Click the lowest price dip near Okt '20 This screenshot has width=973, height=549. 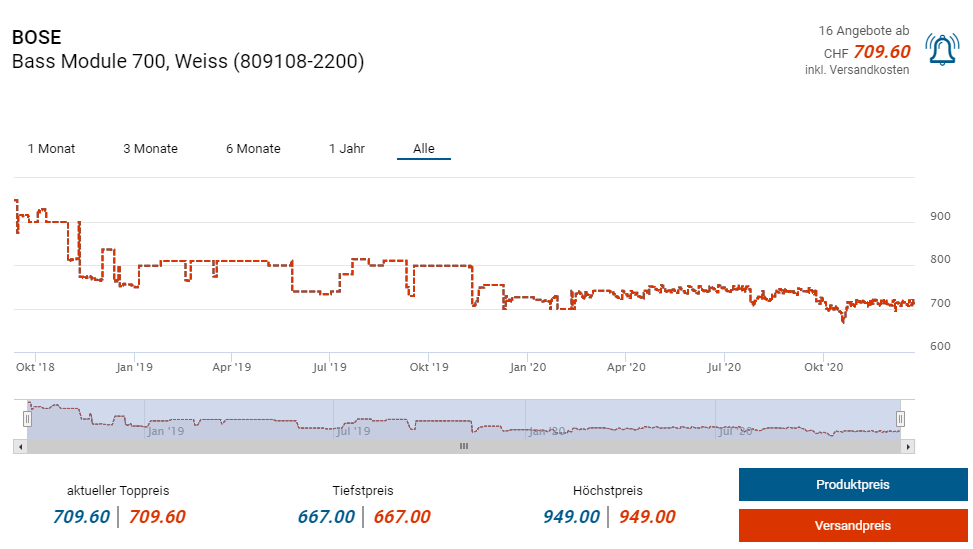[843, 321]
